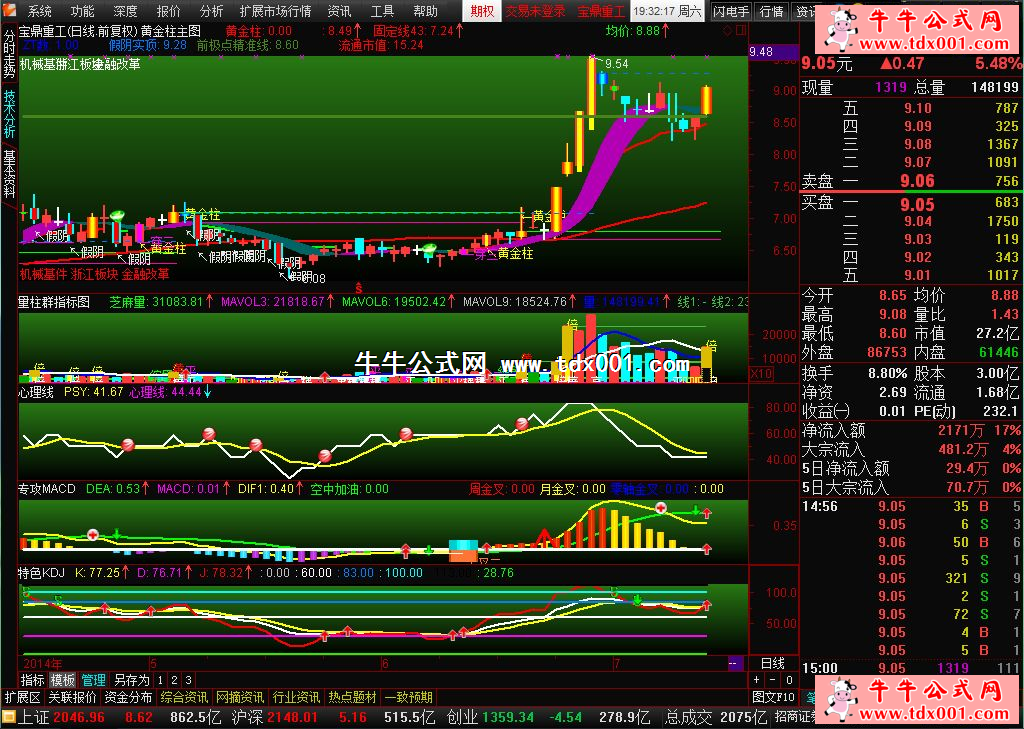Click the 闪电手 quick trade button

pyautogui.click(x=731, y=11)
